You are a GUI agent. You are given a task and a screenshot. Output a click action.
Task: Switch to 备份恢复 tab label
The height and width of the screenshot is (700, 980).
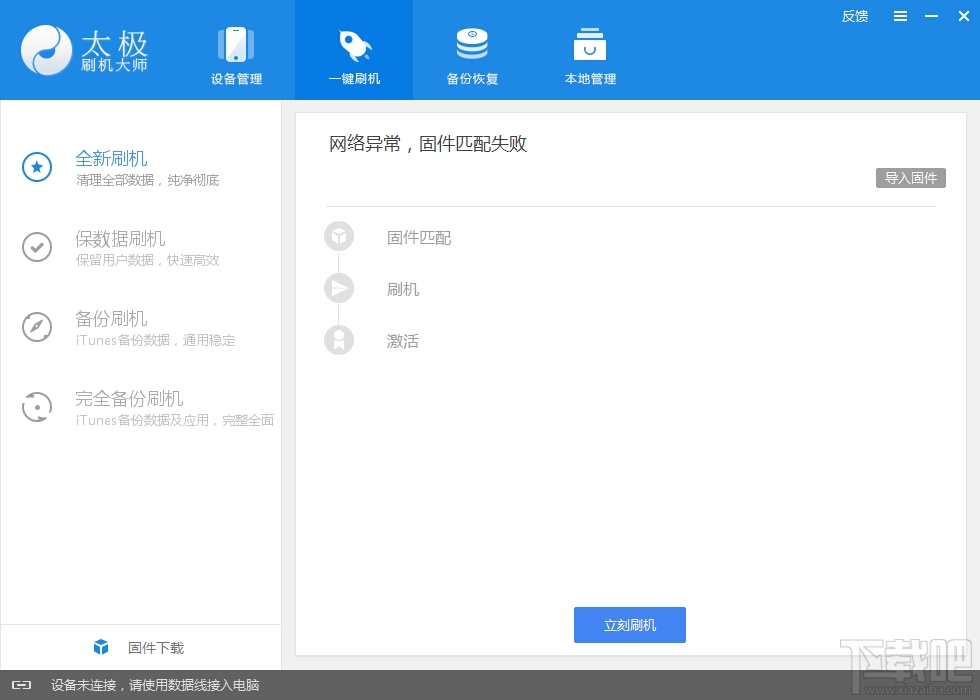pyautogui.click(x=472, y=79)
